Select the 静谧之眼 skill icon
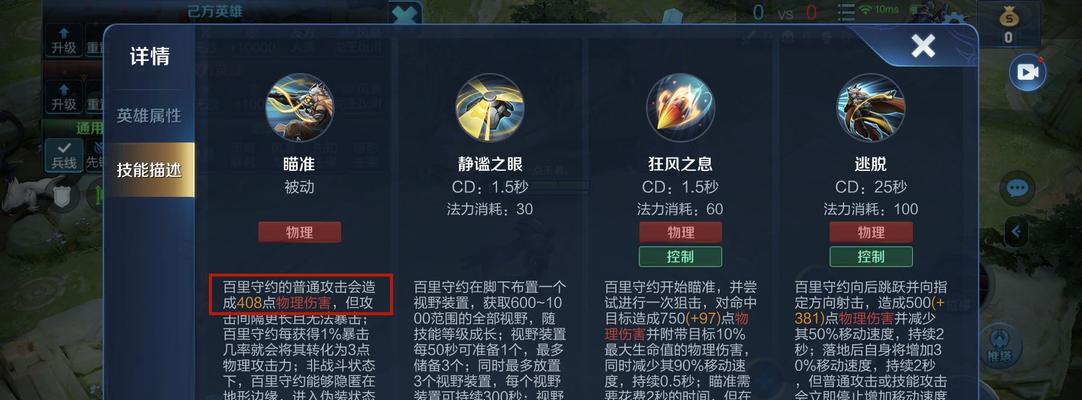 (x=490, y=108)
